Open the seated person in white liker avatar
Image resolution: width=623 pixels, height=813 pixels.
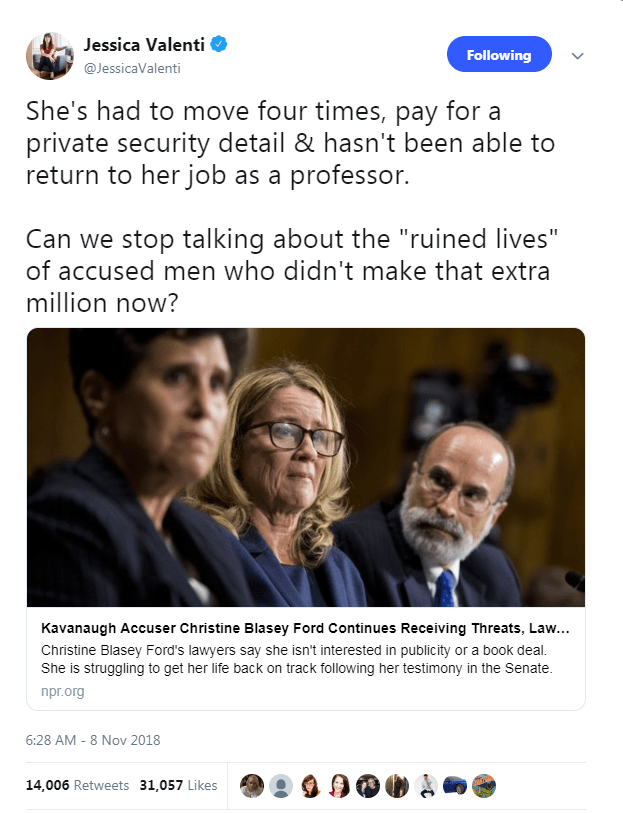tap(426, 786)
